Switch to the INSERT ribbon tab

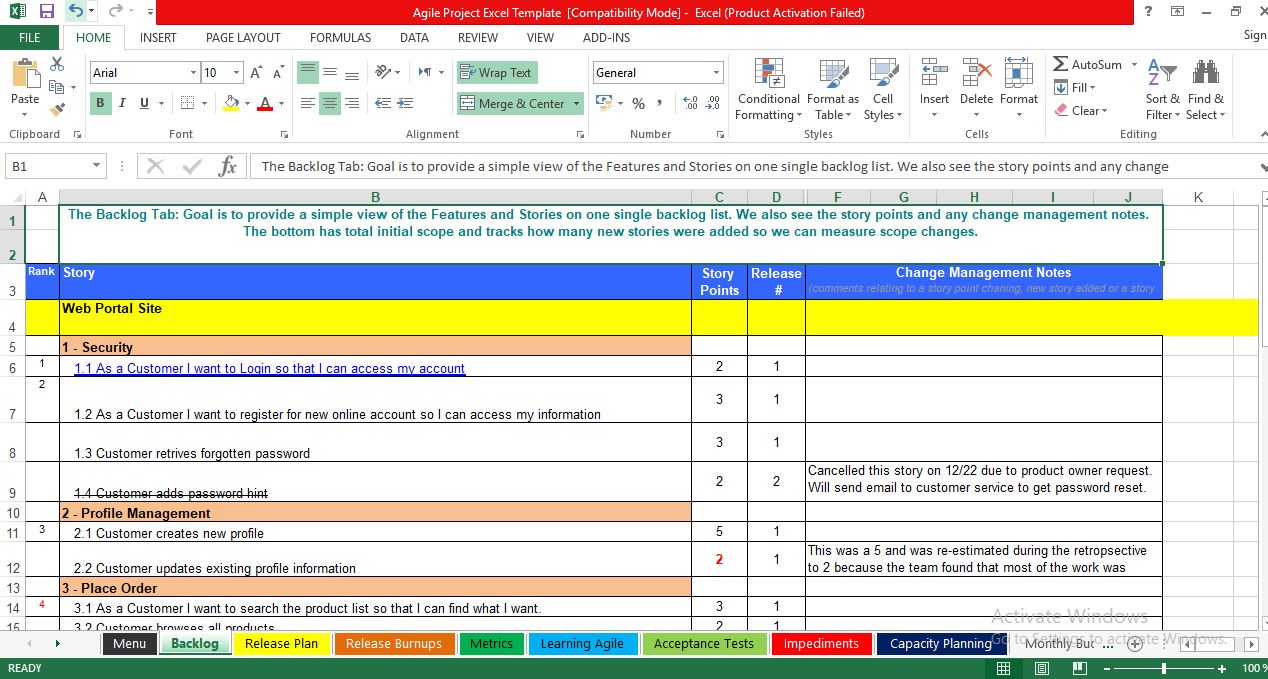[158, 38]
